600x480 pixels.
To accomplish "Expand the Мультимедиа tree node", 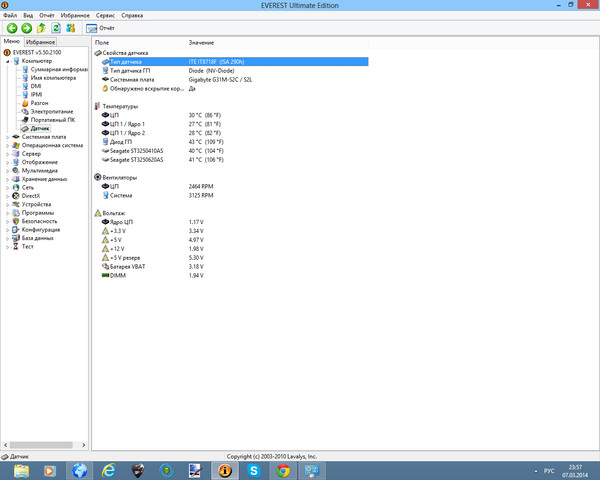I will click(x=7, y=171).
